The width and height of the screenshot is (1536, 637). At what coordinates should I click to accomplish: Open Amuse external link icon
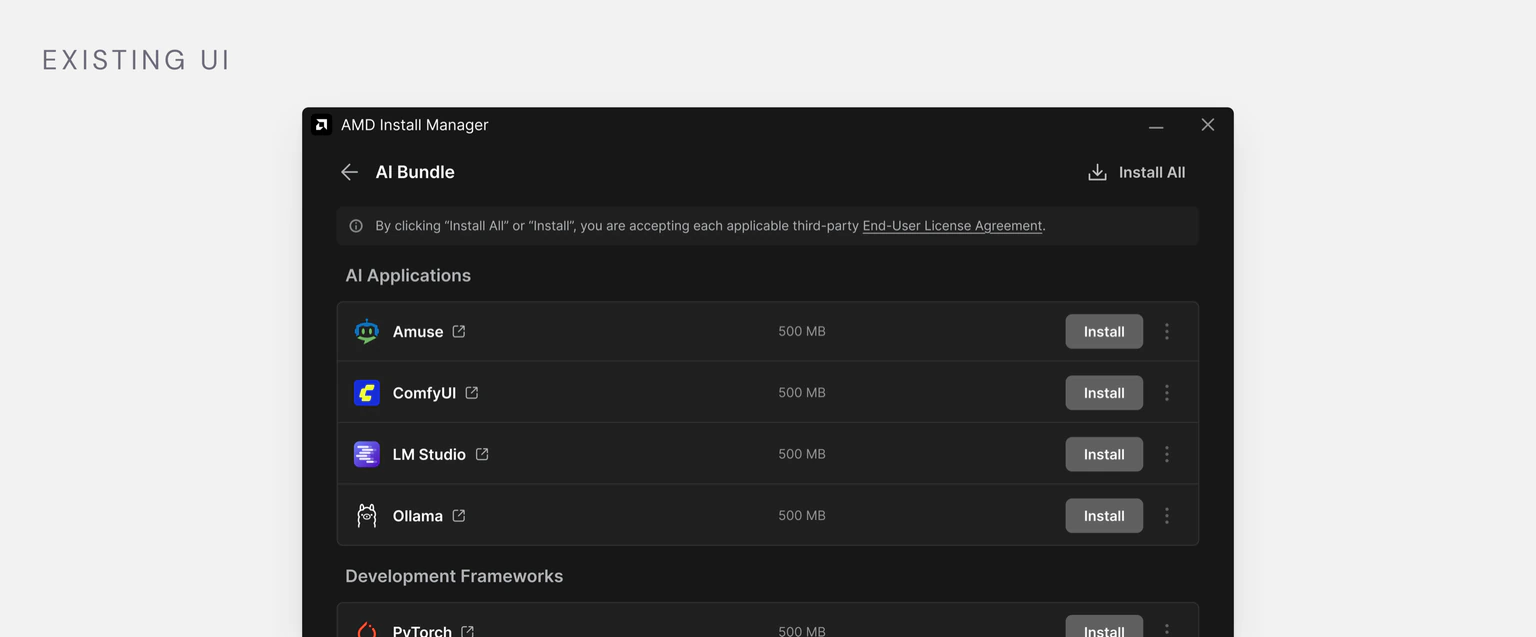tap(459, 331)
